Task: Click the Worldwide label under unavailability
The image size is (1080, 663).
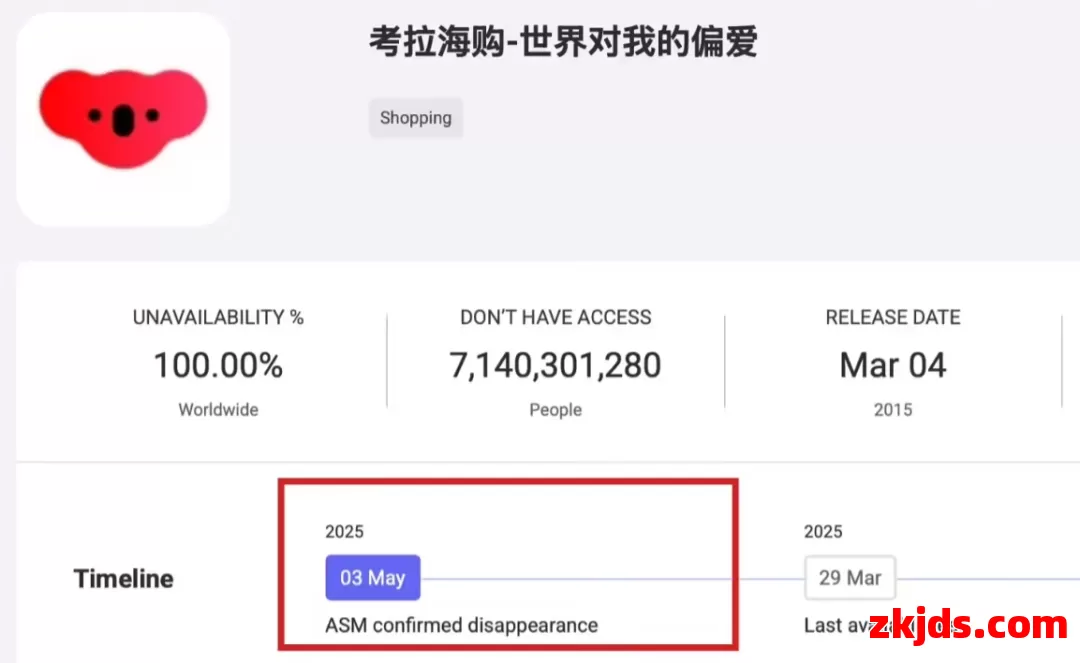Action: (x=218, y=410)
